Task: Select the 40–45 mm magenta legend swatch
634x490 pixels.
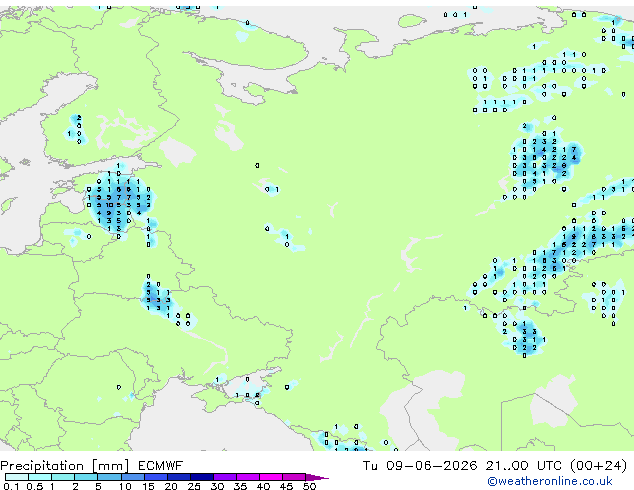Action: (271, 477)
